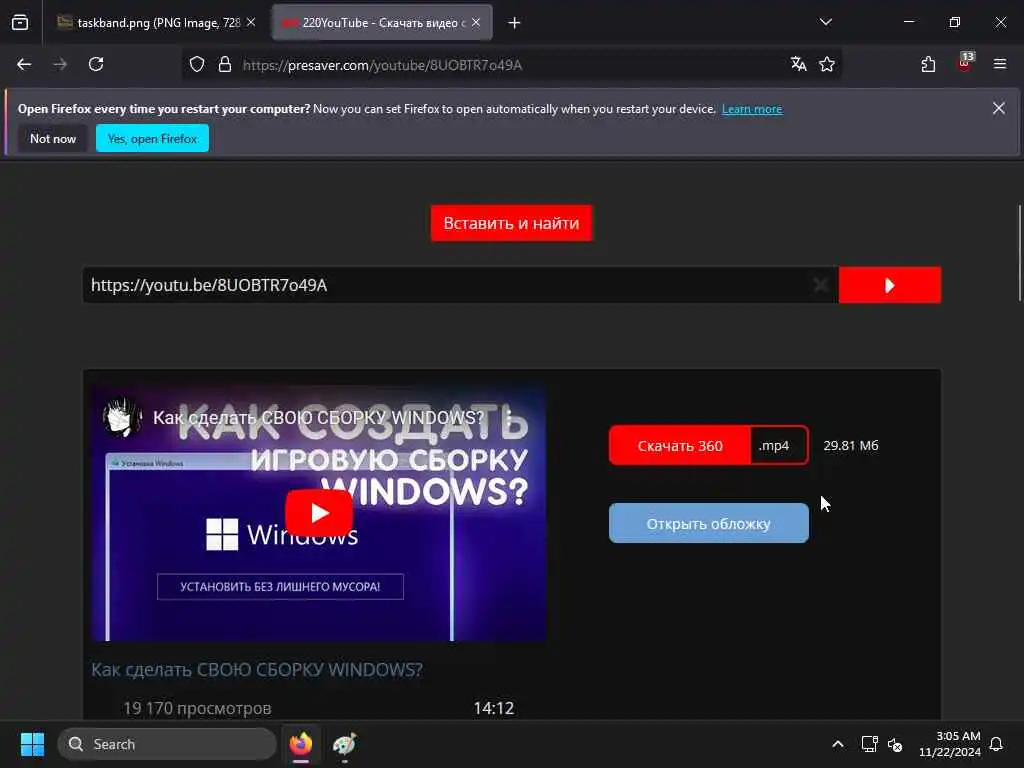Go forward with the forward arrow button

[60, 64]
